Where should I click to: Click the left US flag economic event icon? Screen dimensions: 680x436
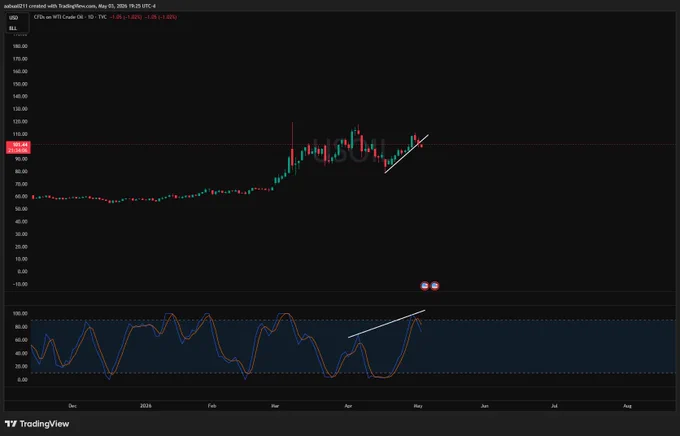425,285
